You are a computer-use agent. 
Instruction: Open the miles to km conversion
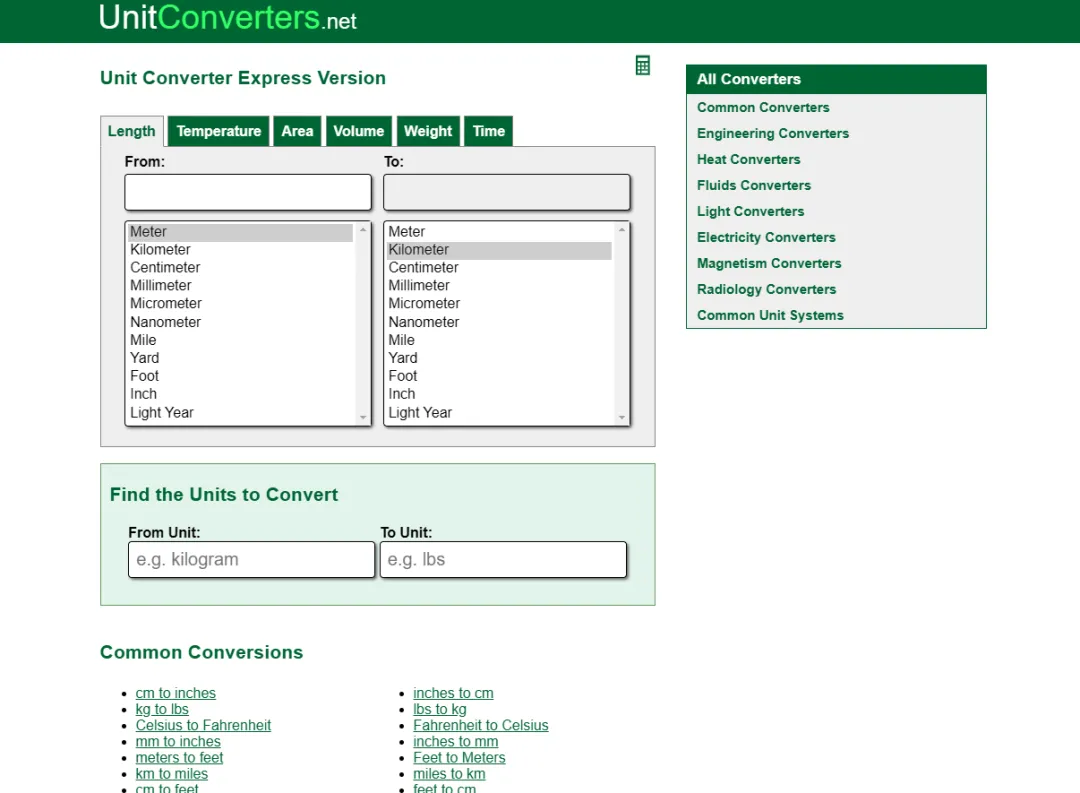coord(449,774)
